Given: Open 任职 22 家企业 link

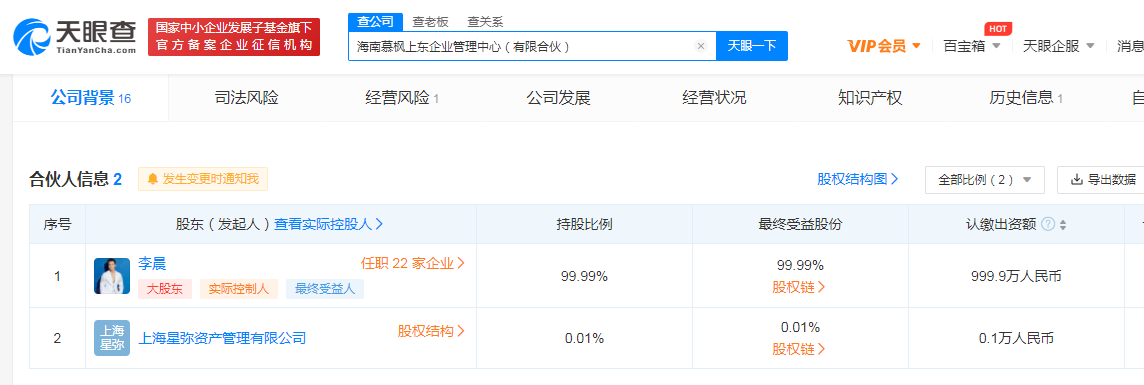Looking at the screenshot, I should point(413,263).
